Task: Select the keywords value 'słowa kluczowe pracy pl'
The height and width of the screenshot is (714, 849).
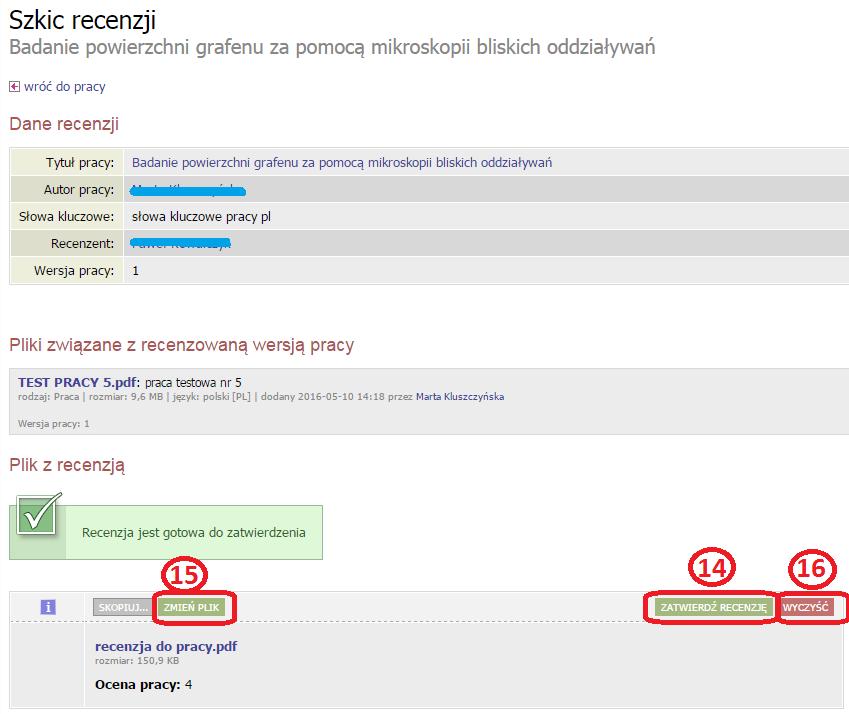Action: point(201,217)
